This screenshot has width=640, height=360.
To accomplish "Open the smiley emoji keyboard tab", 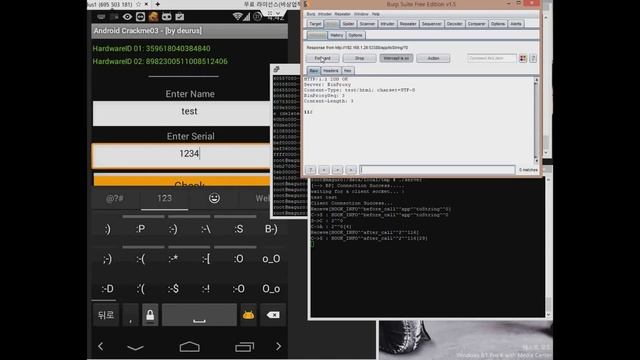I will tap(214, 199).
